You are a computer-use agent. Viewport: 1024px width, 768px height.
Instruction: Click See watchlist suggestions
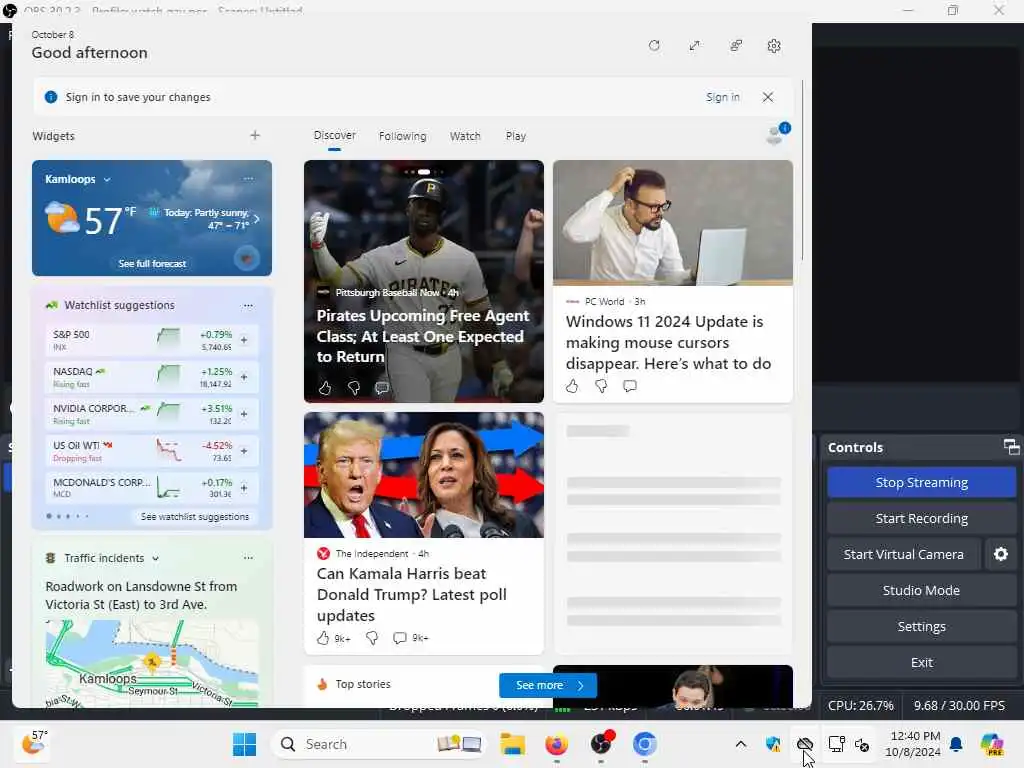tap(195, 517)
